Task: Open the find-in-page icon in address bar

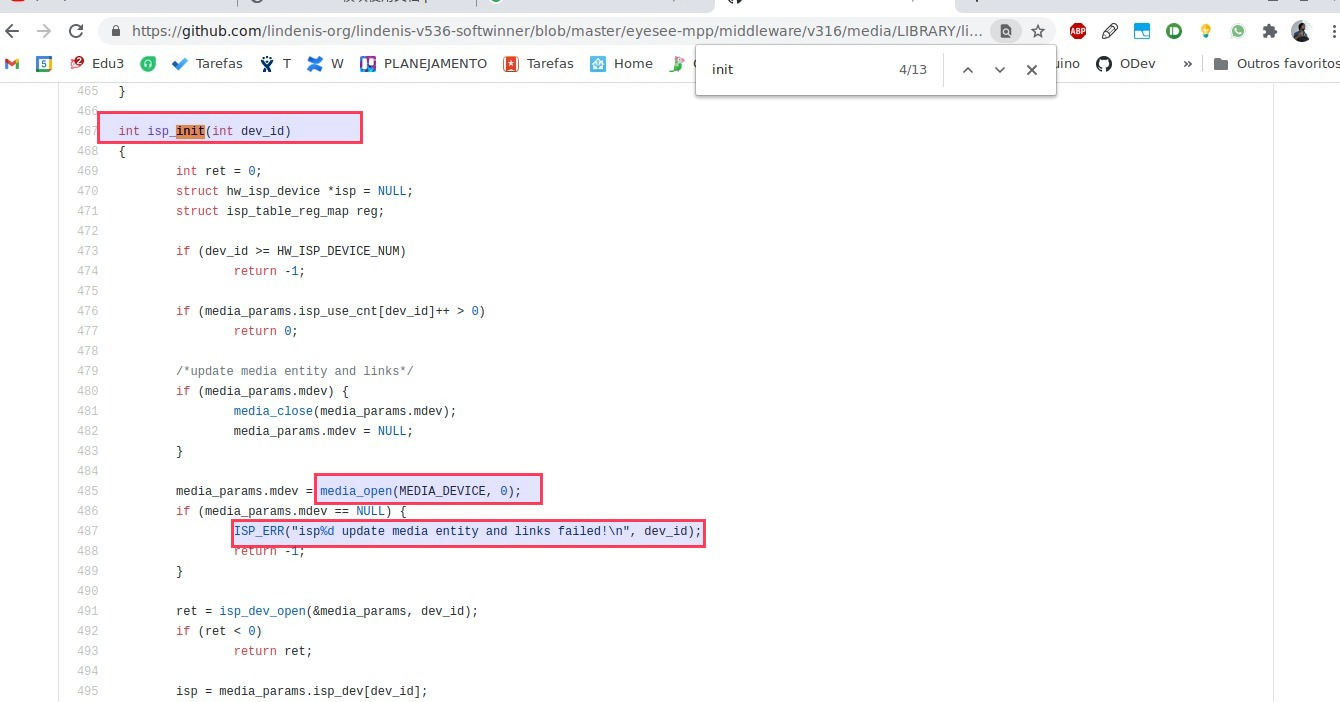Action: [x=1006, y=31]
